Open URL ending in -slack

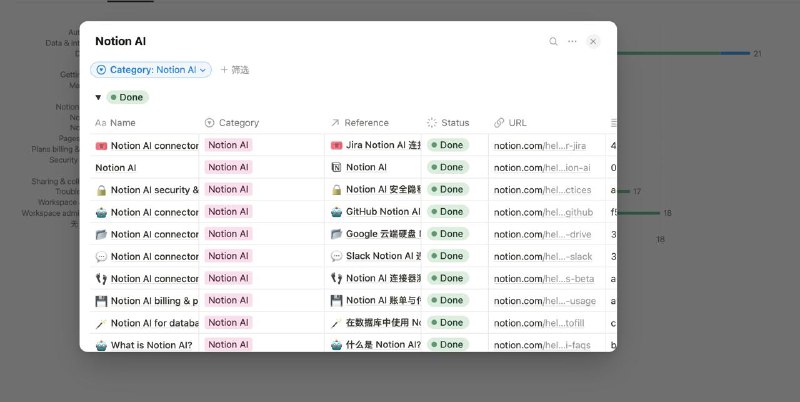tap(543, 257)
